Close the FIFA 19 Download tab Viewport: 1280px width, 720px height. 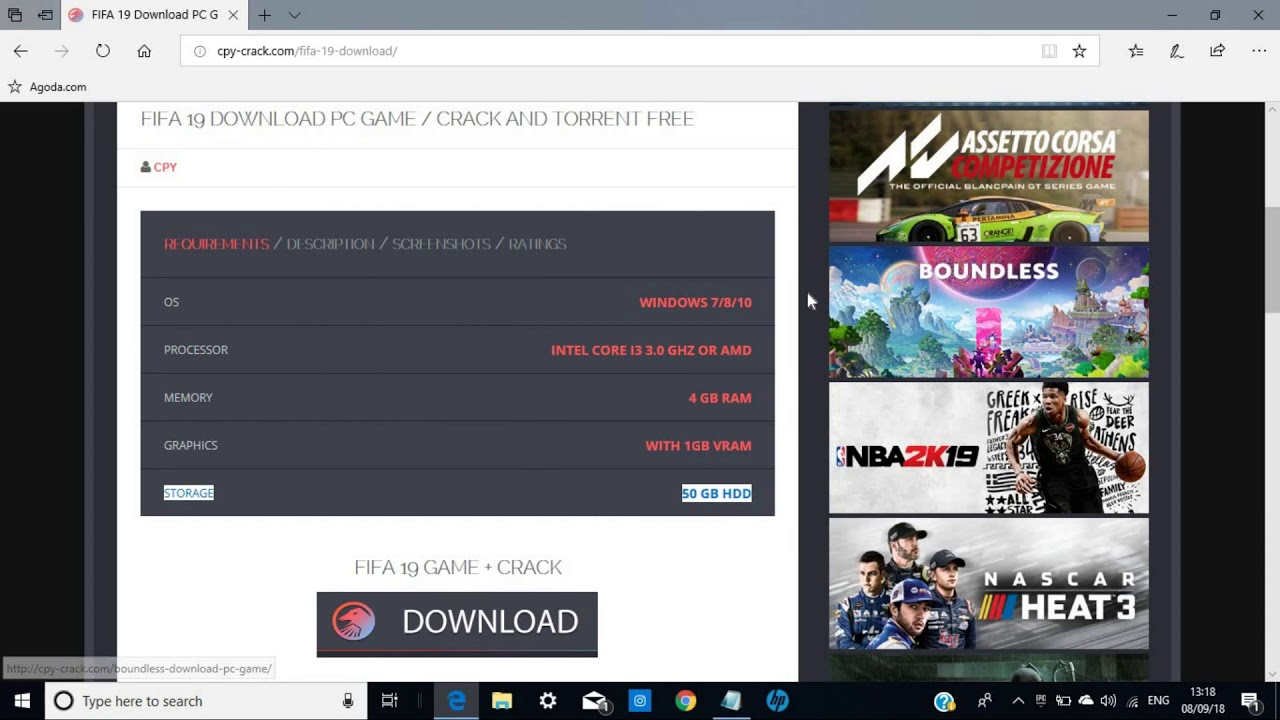[x=233, y=15]
